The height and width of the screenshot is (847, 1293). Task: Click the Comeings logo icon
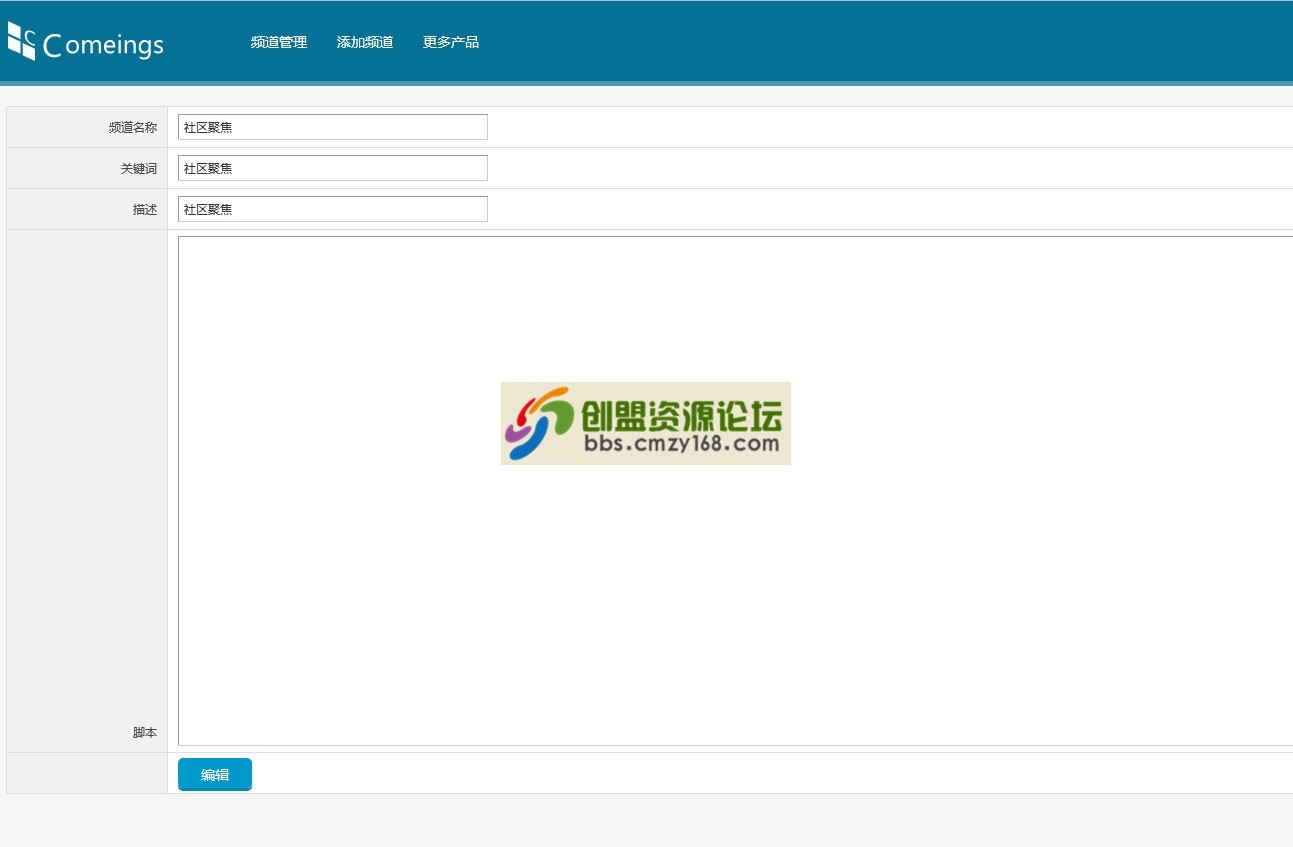[x=21, y=41]
